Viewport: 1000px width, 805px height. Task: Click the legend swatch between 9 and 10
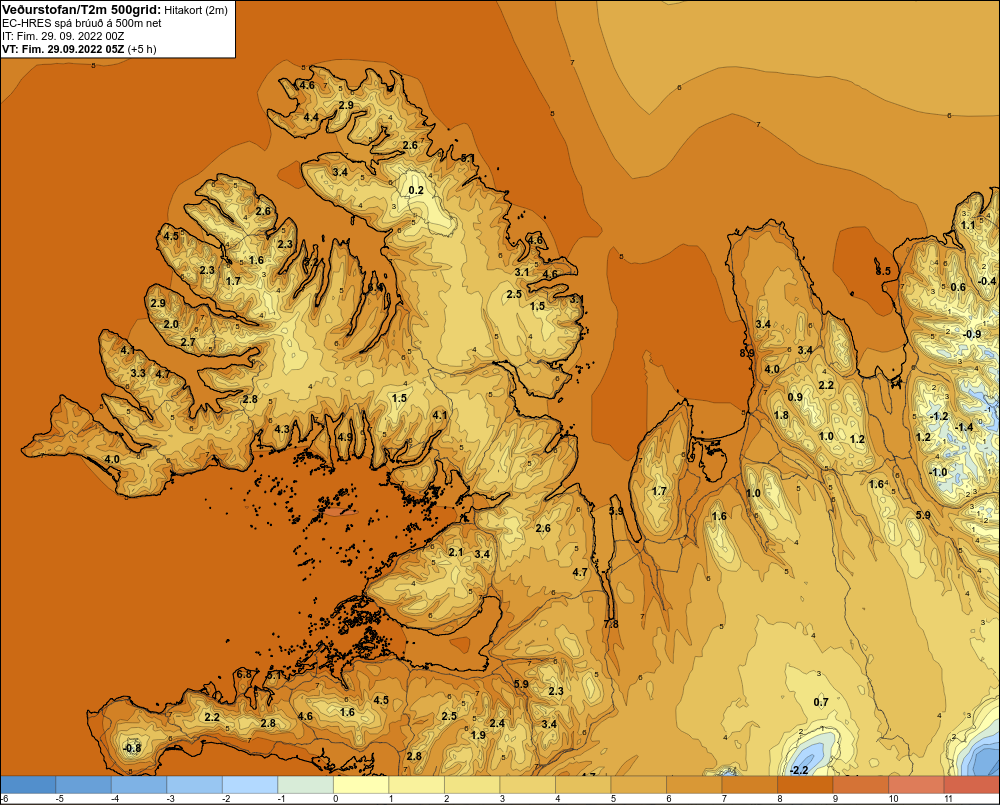pyautogui.click(x=860, y=785)
